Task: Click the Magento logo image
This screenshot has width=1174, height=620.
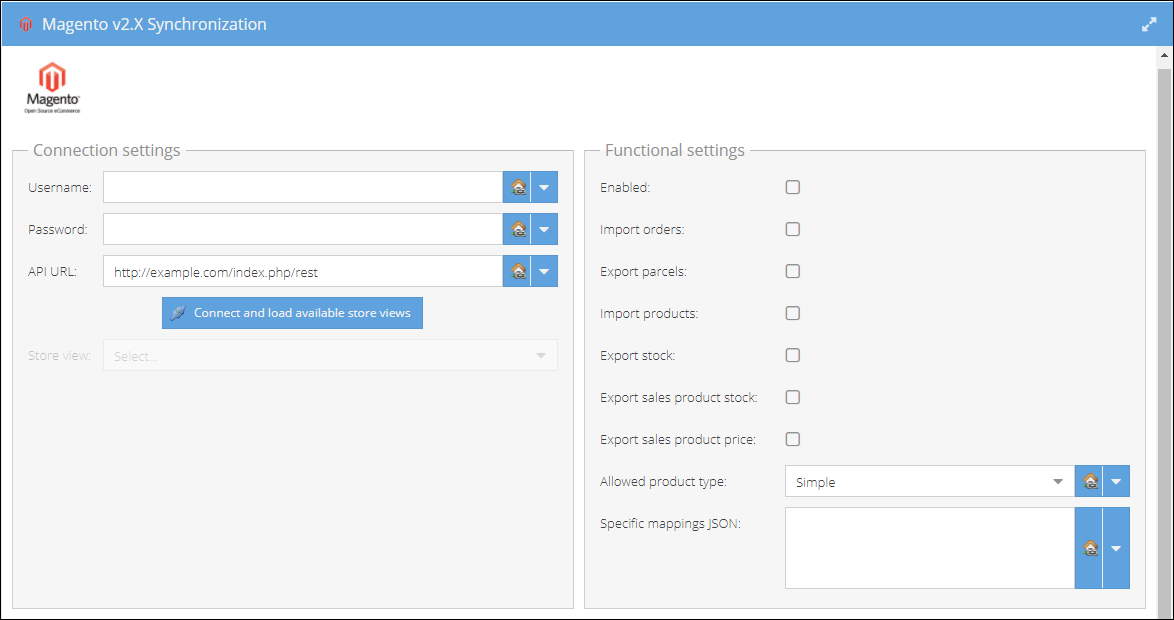Action: click(x=52, y=88)
